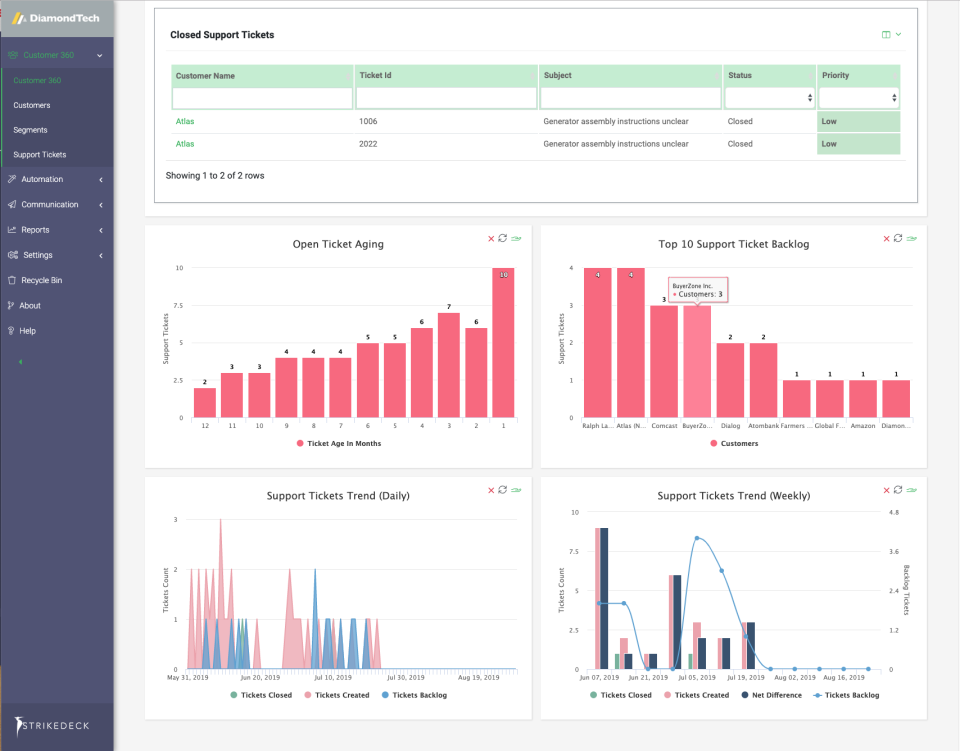Expand the Communication menu chevron

(x=101, y=205)
